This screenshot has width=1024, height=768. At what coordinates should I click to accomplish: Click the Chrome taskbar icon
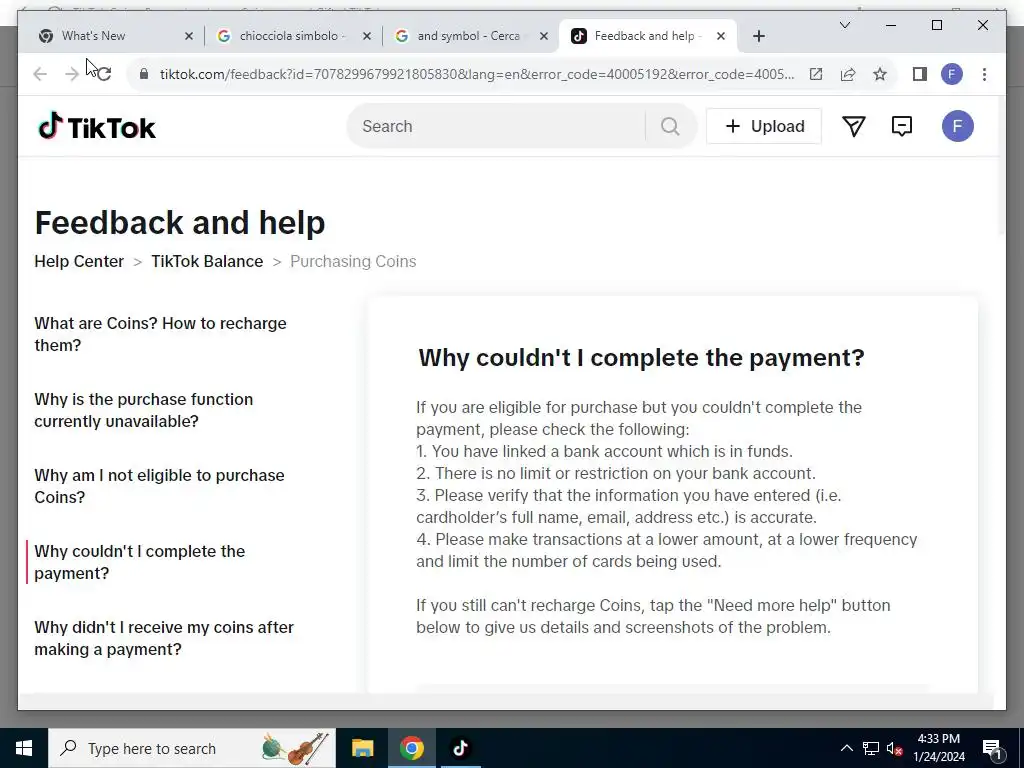(x=411, y=748)
